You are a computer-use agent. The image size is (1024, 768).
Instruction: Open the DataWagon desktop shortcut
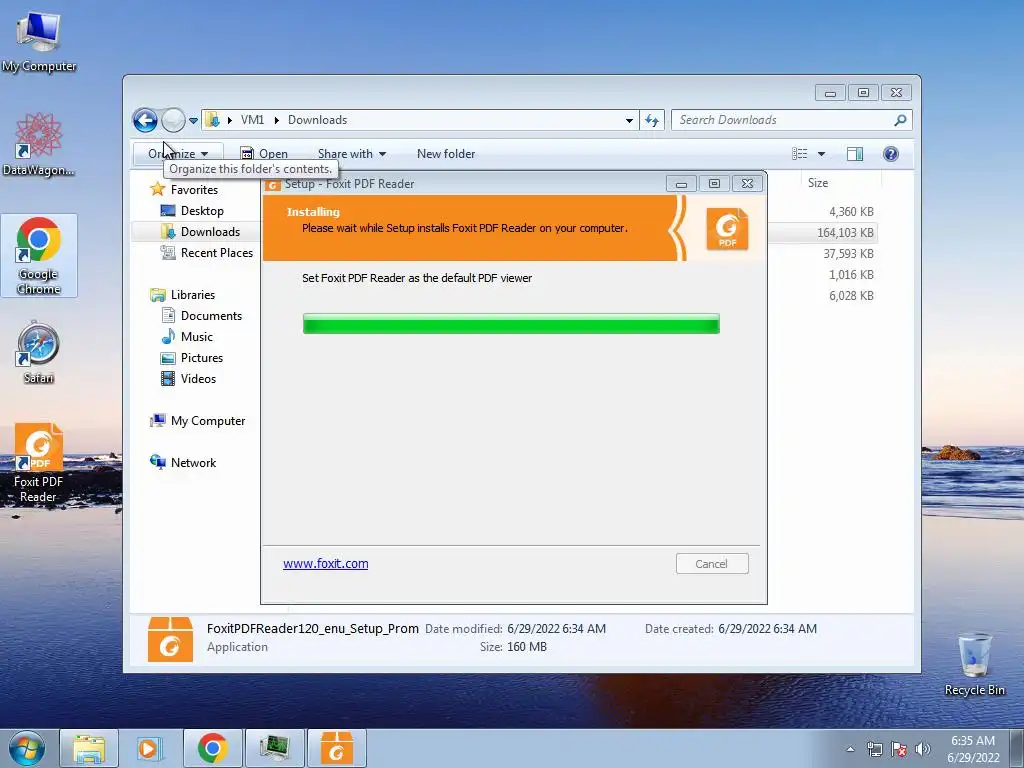pyautogui.click(x=39, y=145)
